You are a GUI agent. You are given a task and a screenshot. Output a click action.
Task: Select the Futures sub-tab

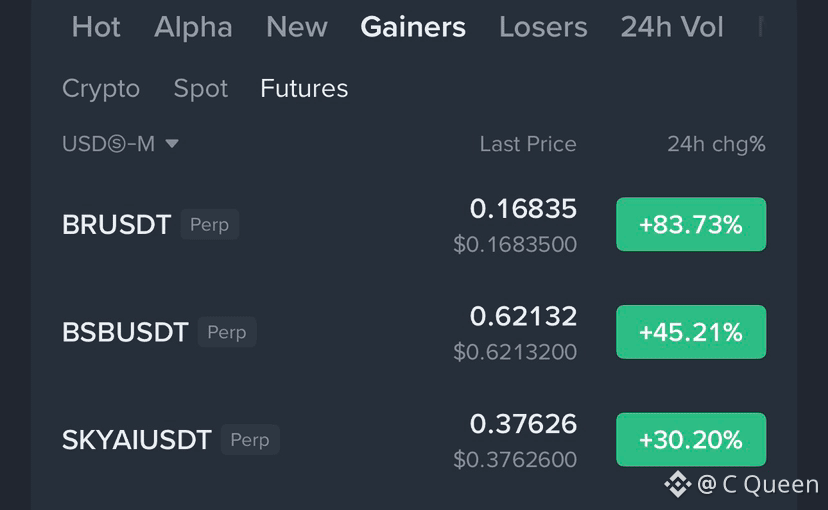304,88
